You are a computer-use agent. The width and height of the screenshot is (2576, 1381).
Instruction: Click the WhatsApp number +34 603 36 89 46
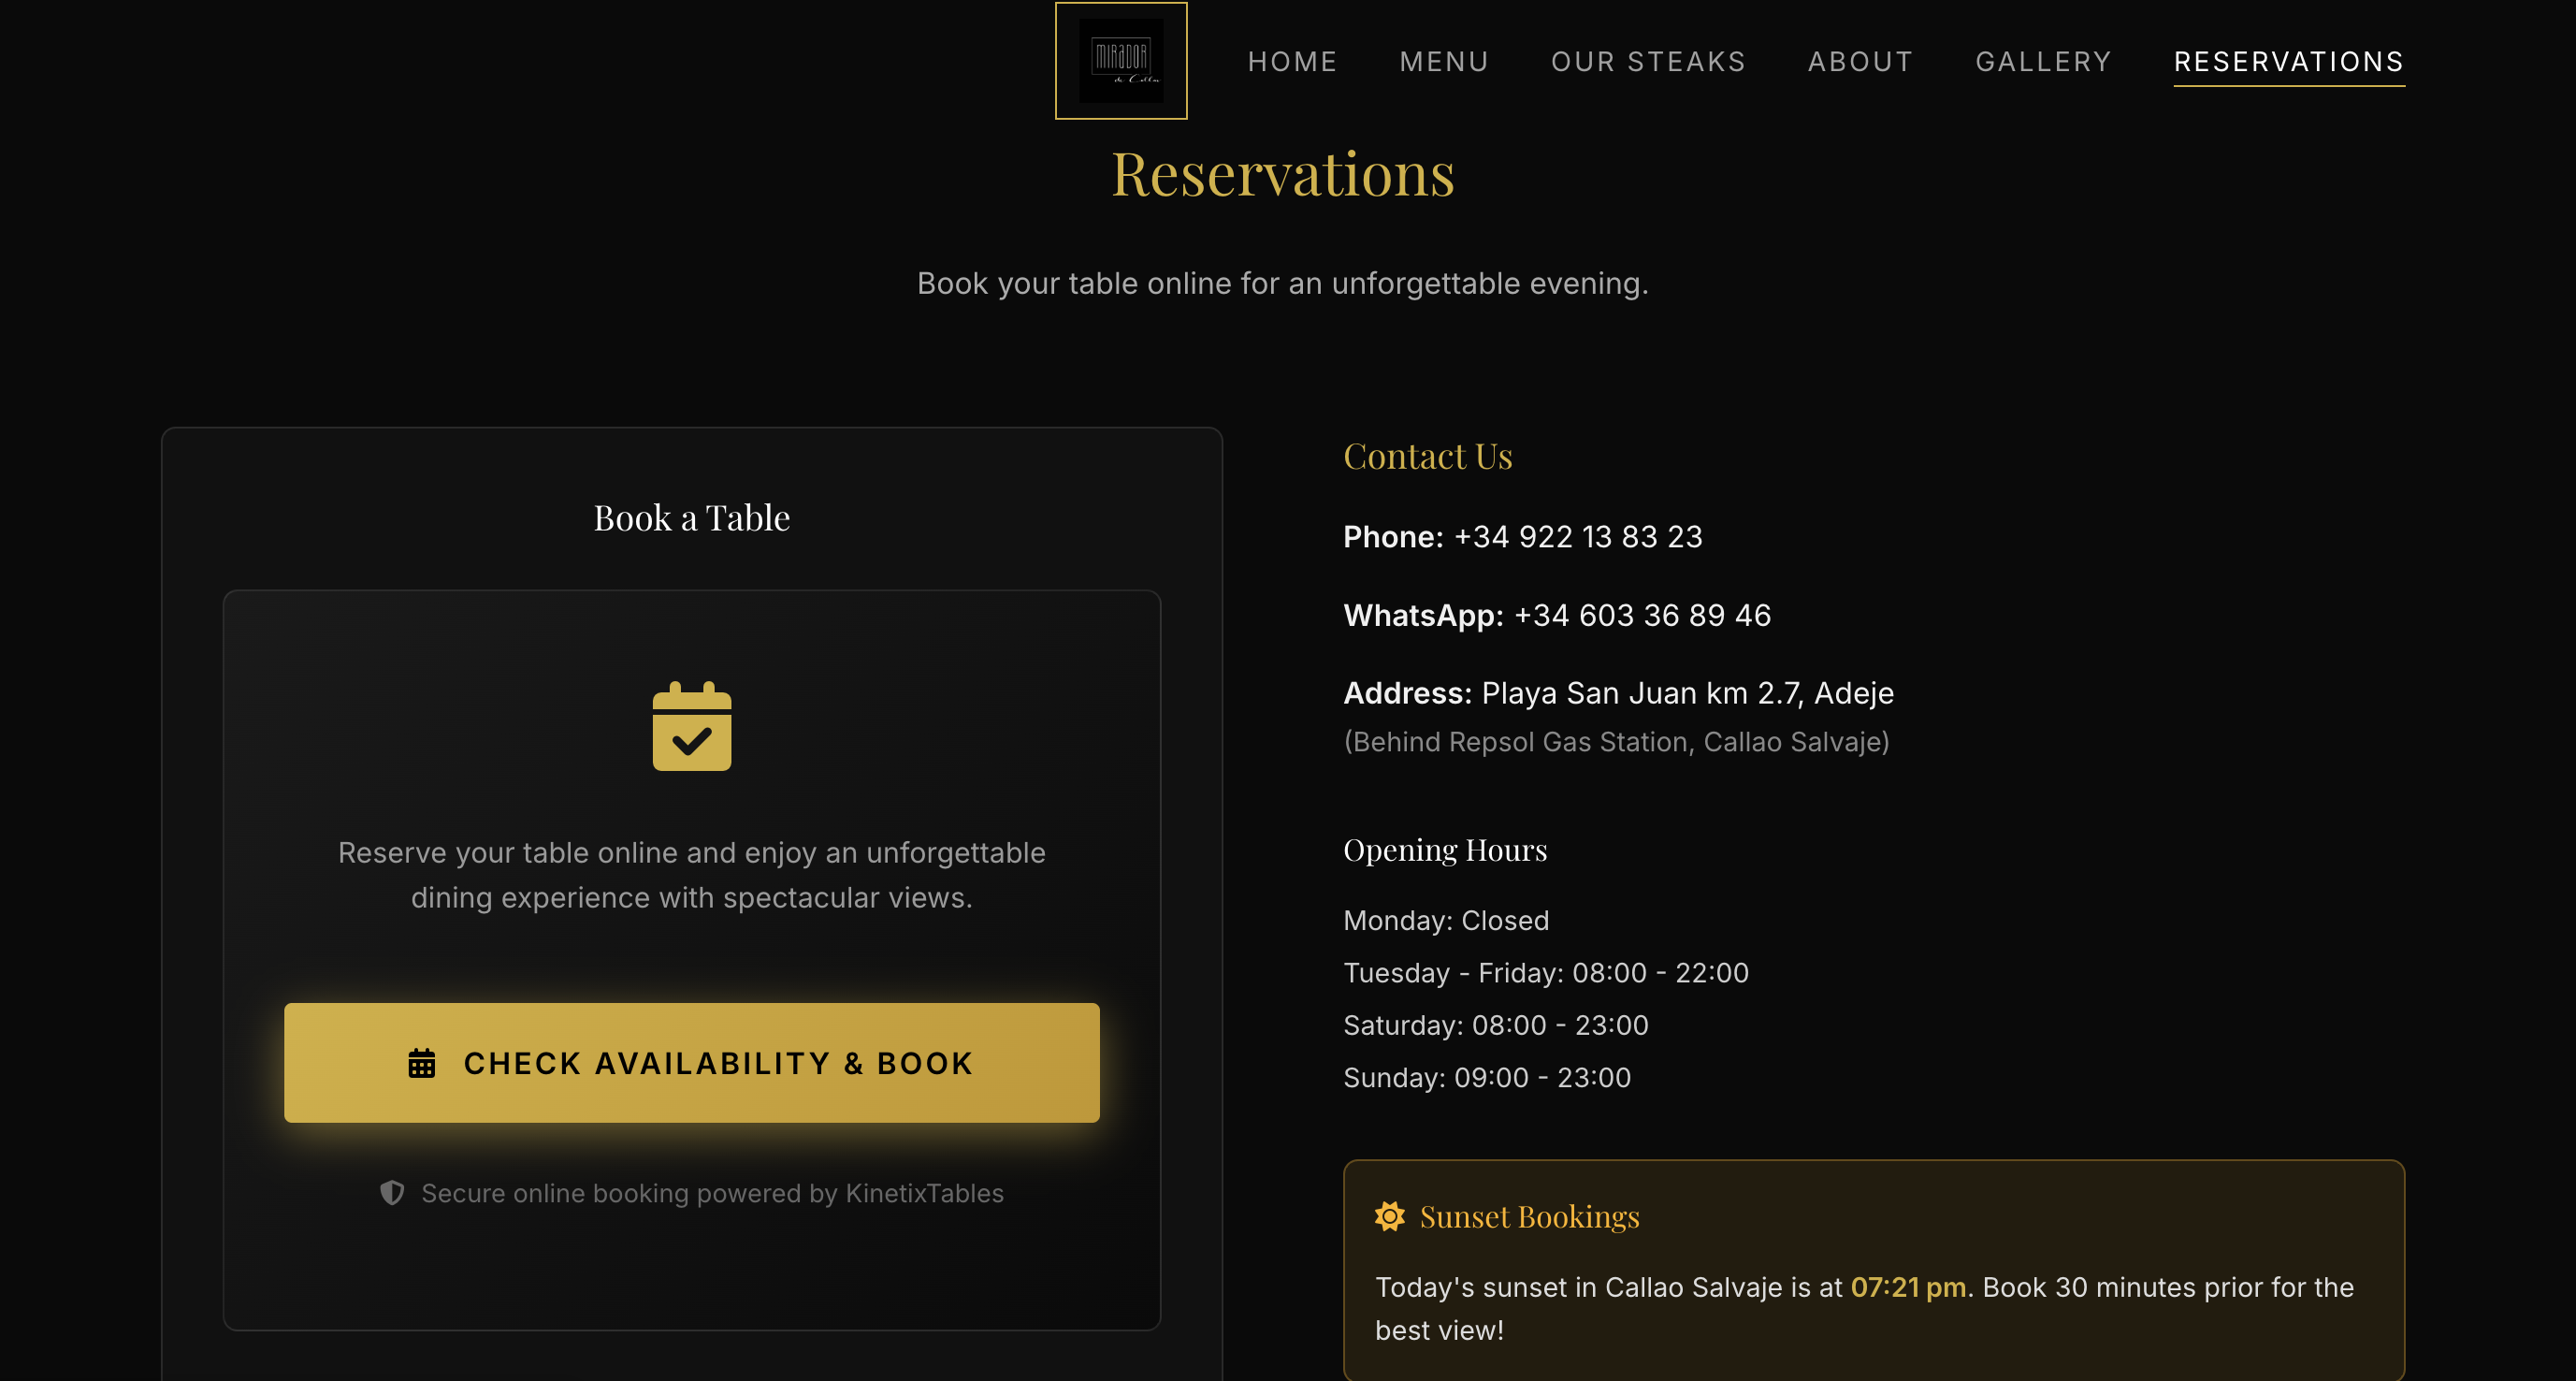click(x=1642, y=615)
